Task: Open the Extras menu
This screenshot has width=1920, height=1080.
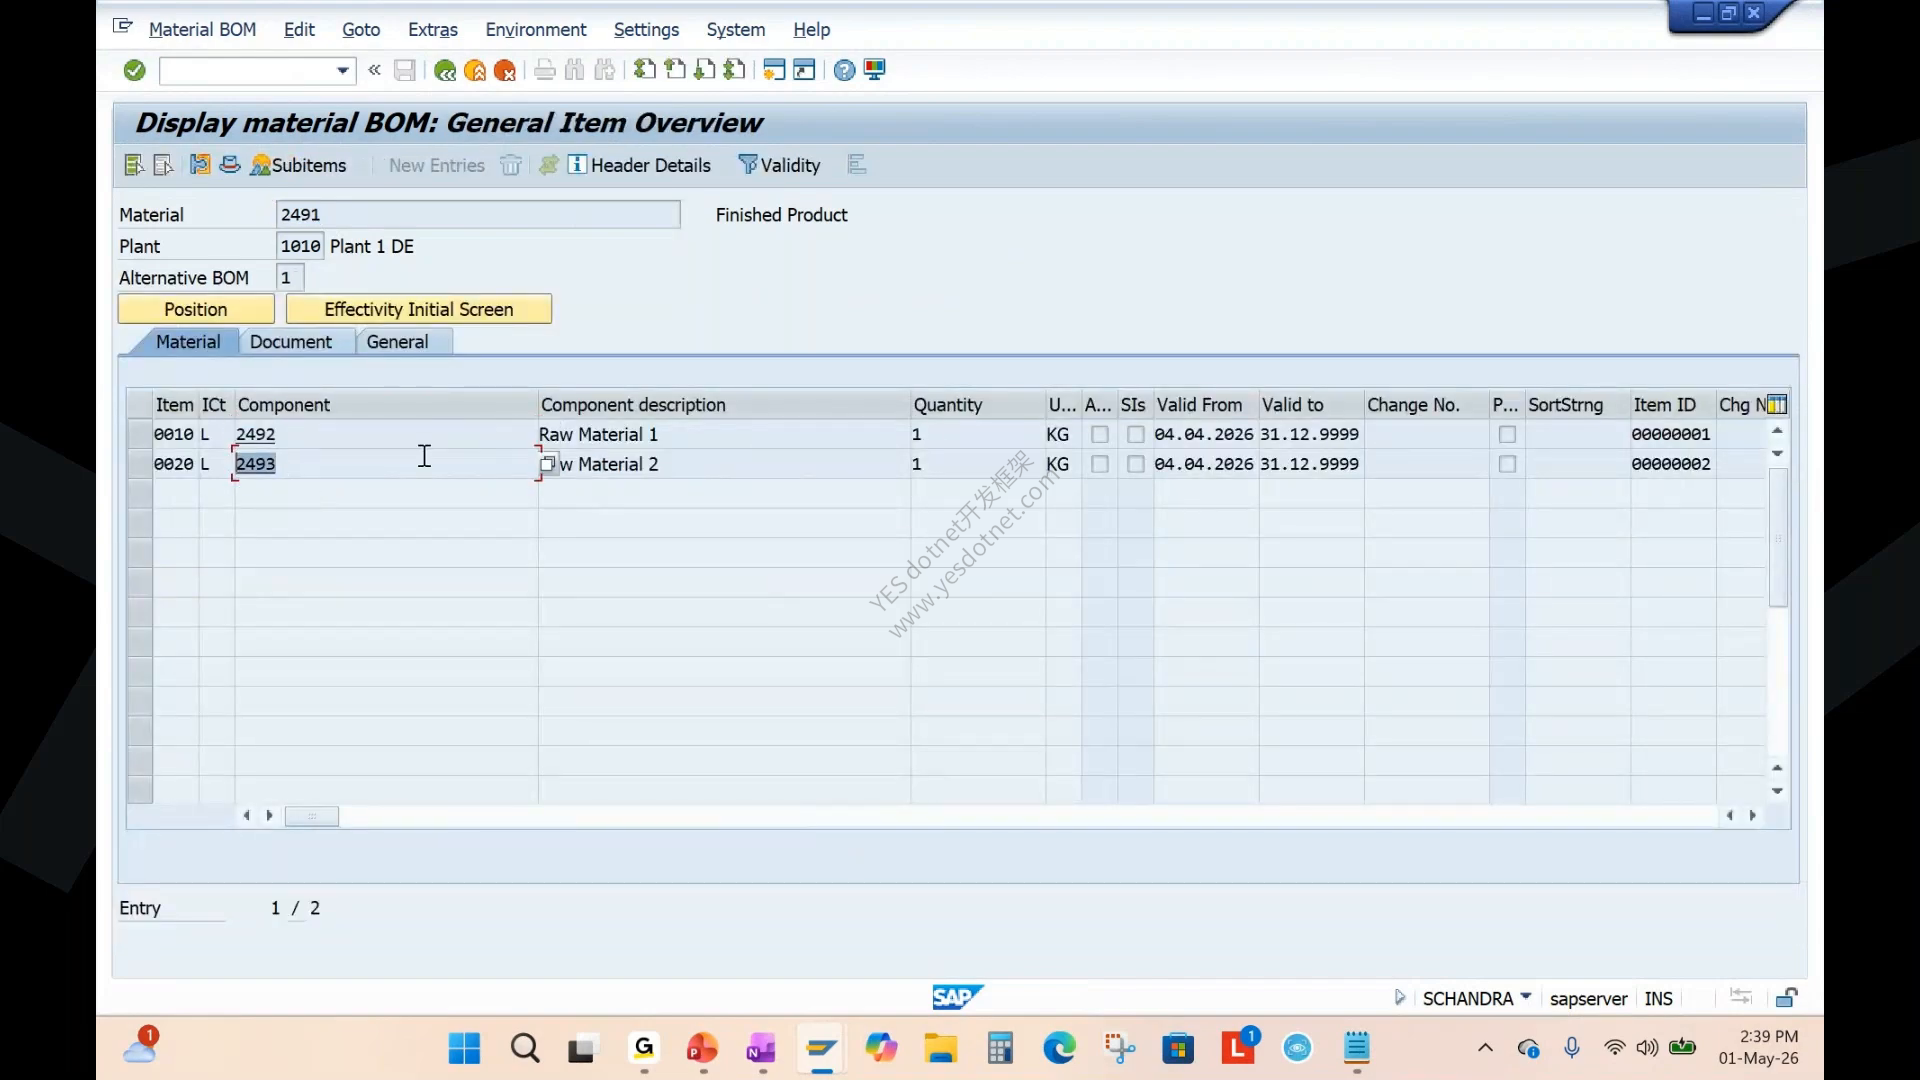Action: 432,30
